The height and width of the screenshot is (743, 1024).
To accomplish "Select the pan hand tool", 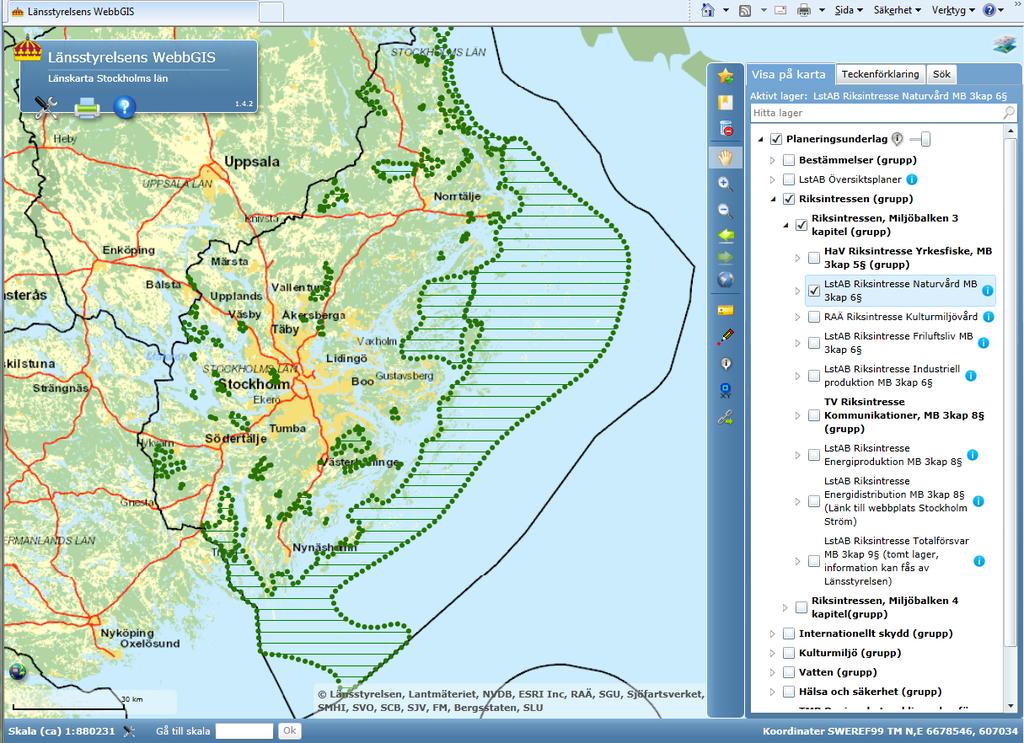I will pos(726,157).
